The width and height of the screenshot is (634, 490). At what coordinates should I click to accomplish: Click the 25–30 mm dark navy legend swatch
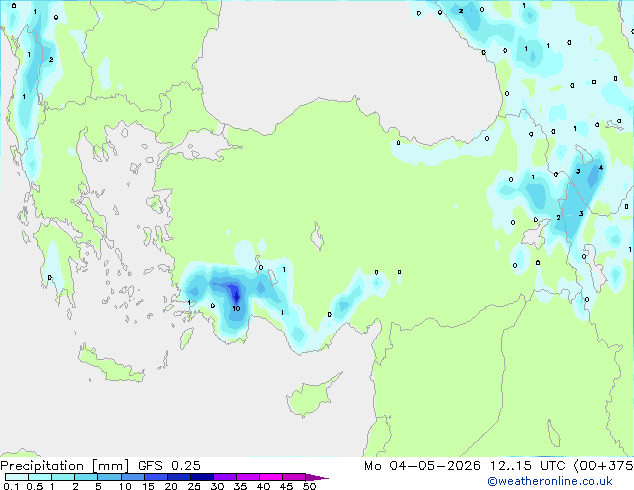point(202,477)
